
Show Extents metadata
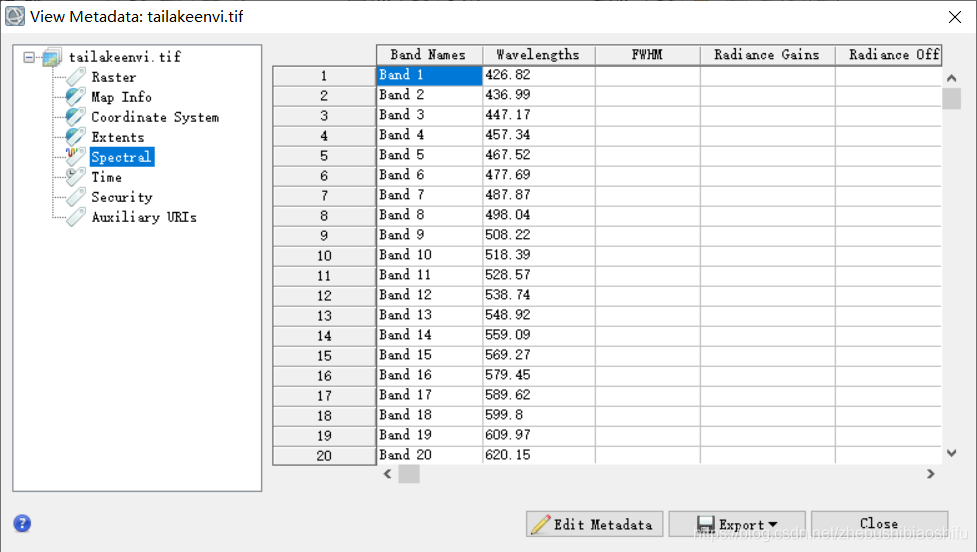(118, 137)
